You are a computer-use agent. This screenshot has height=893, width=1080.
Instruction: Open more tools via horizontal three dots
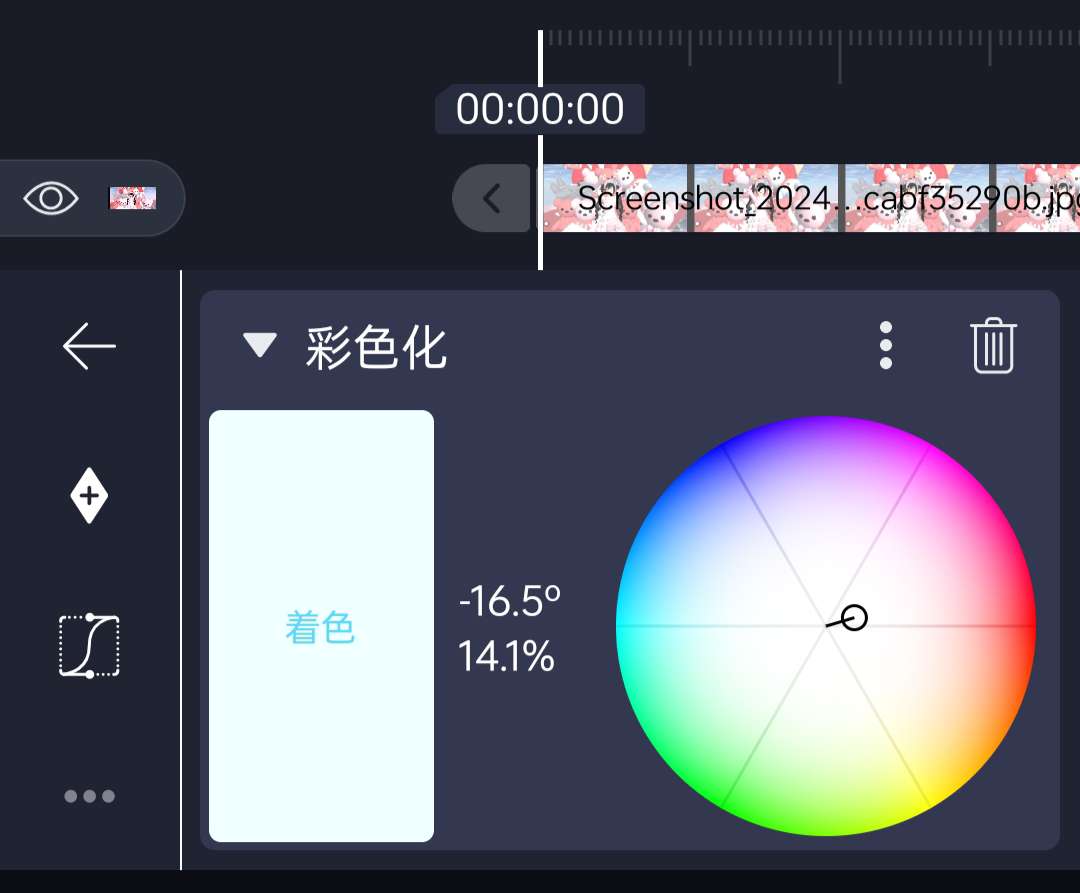89,796
